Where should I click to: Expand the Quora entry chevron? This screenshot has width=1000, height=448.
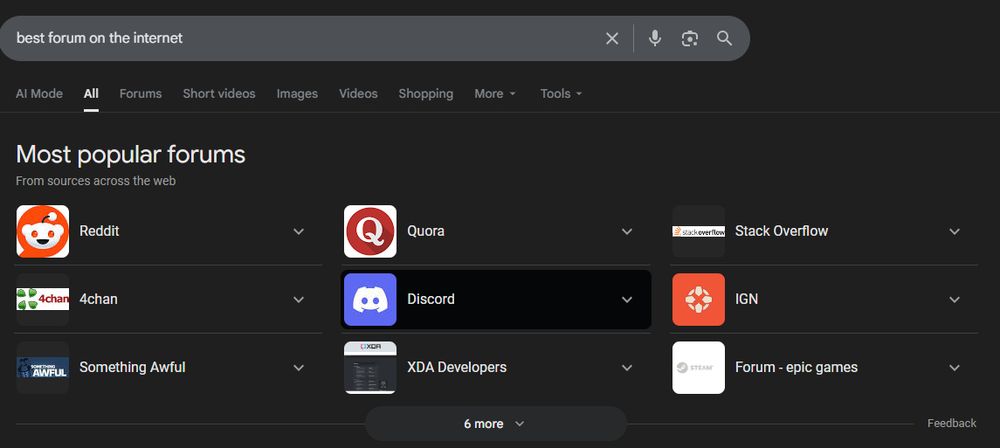click(x=627, y=231)
